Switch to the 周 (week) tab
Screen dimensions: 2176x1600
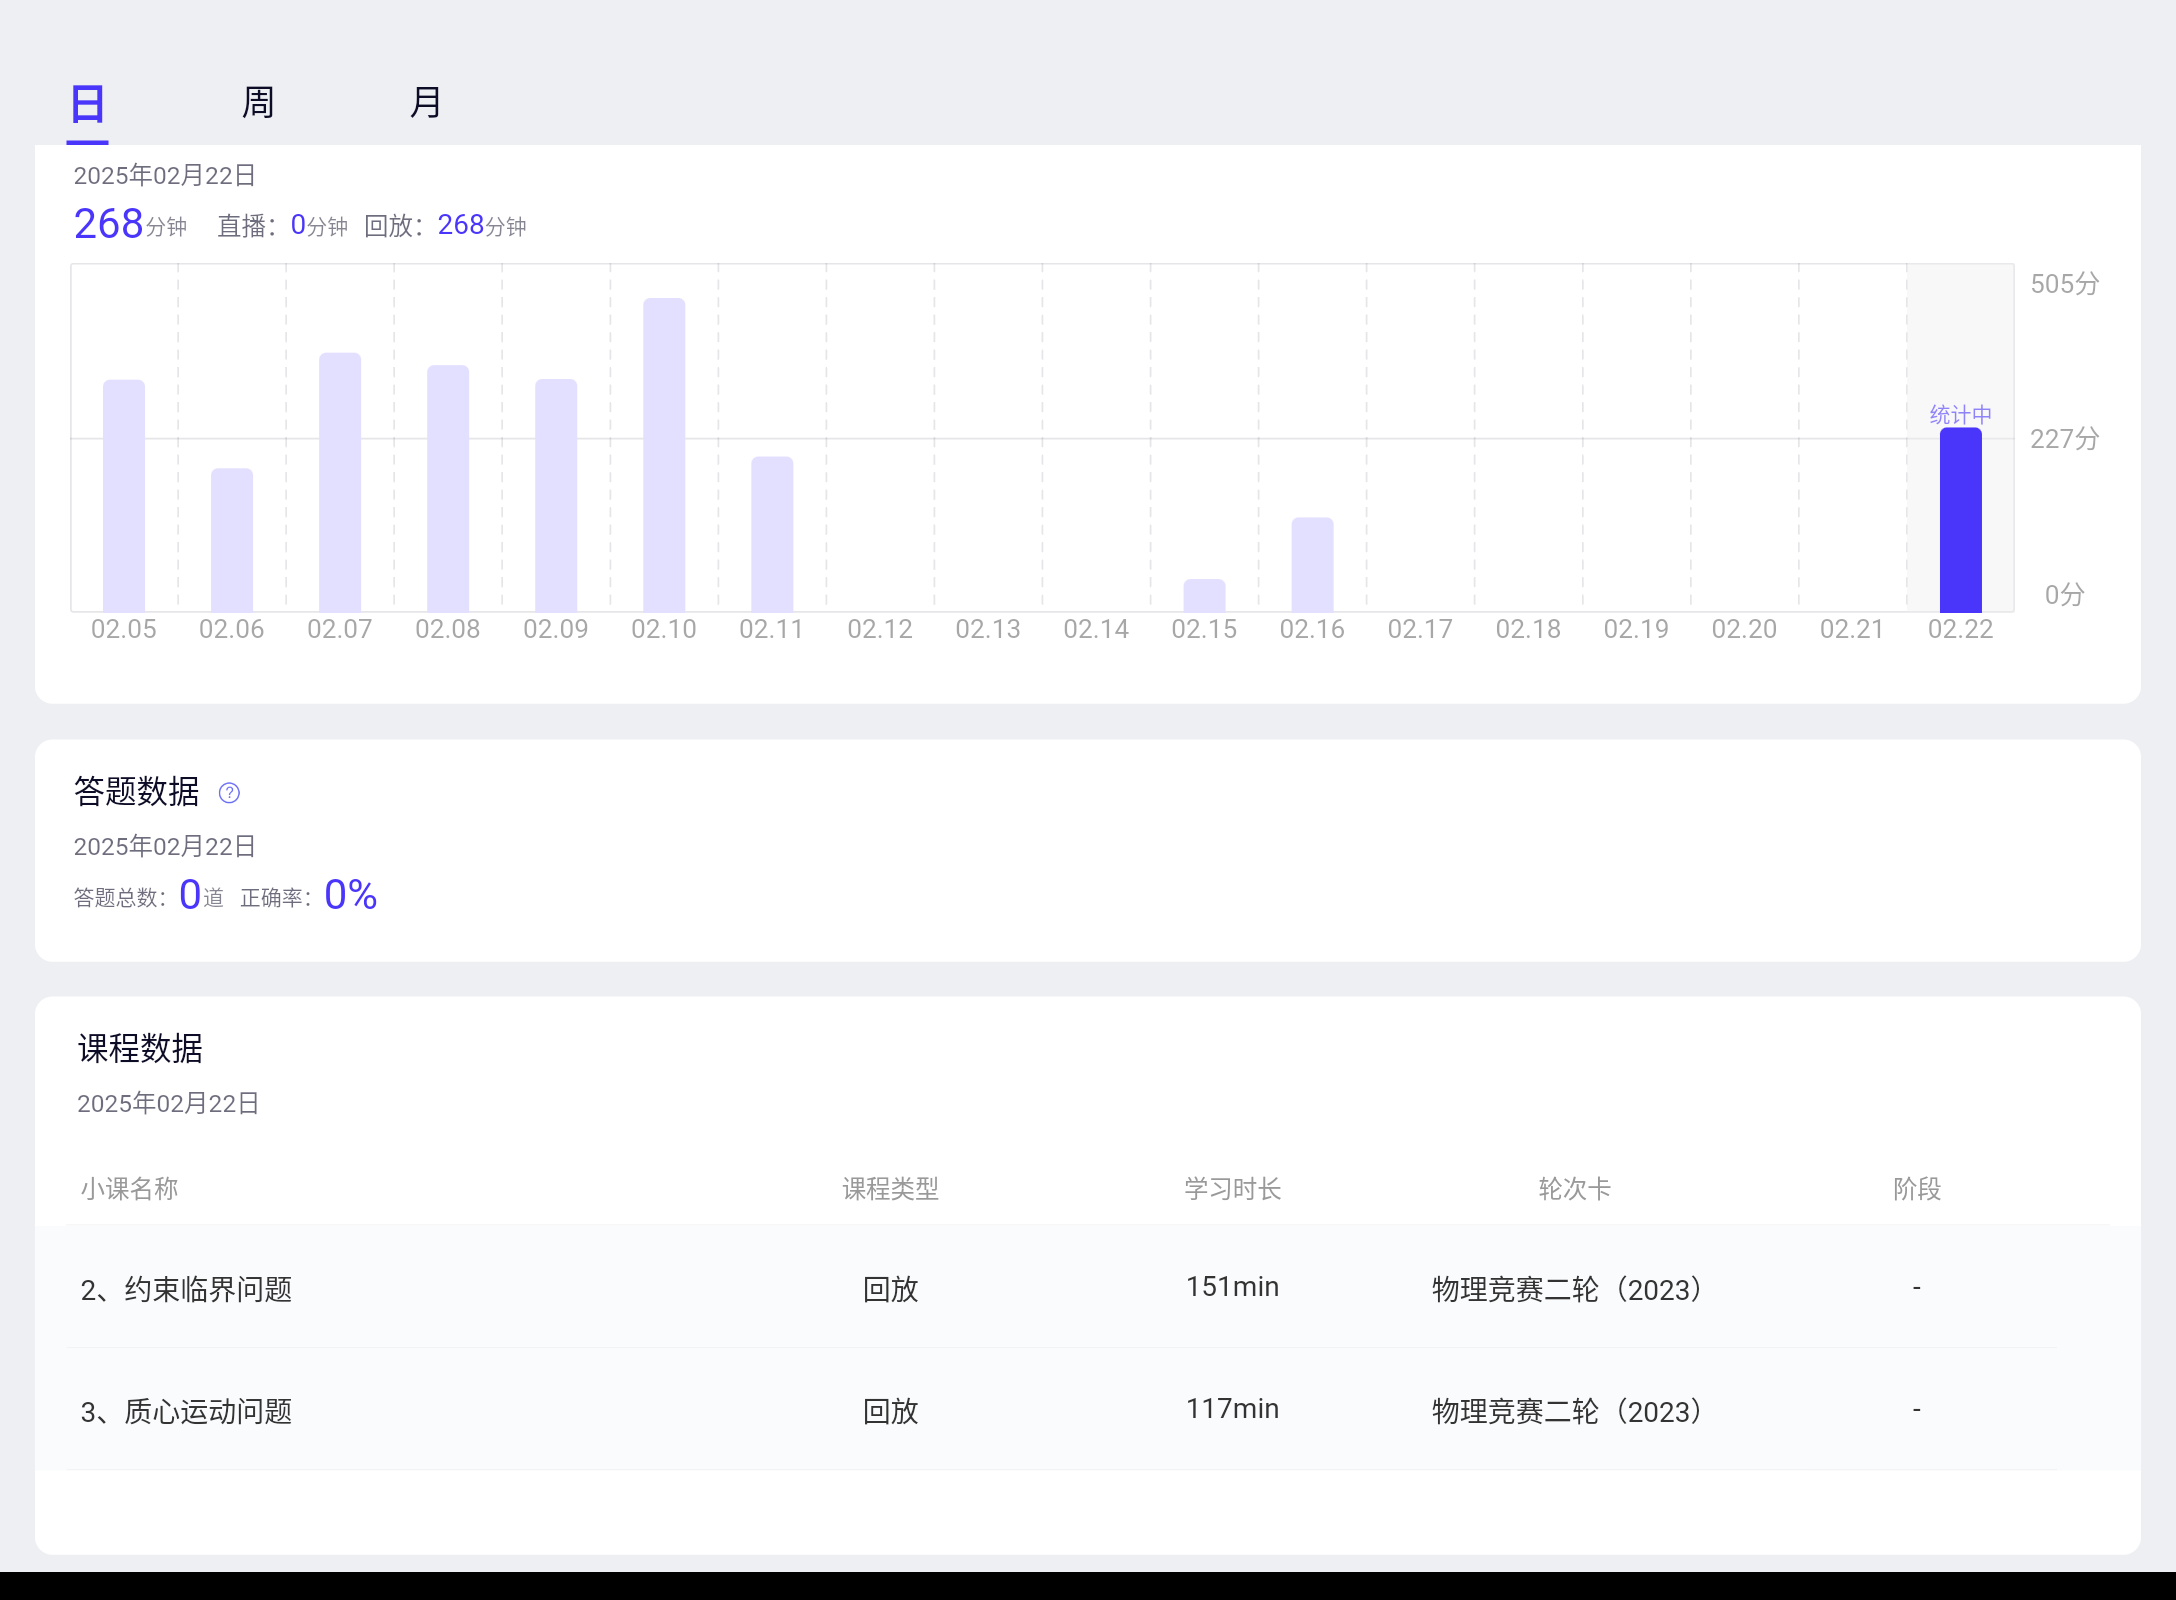pos(258,102)
